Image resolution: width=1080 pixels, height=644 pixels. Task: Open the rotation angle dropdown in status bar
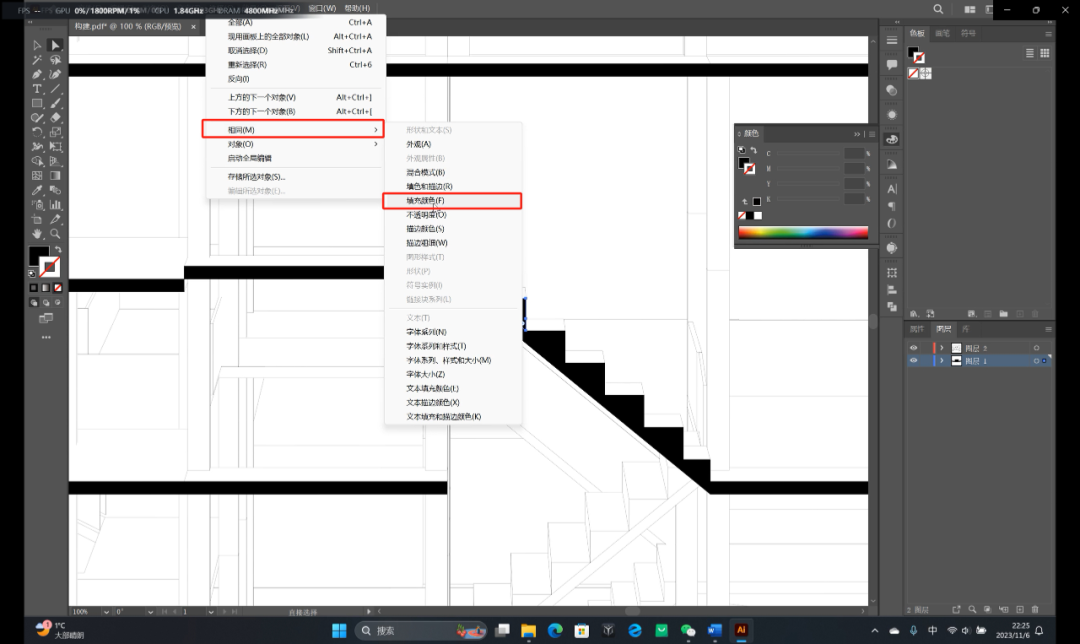tap(150, 612)
